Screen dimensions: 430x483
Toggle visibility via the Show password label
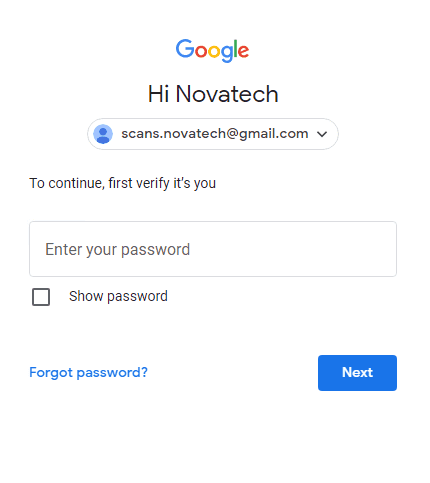pos(118,296)
